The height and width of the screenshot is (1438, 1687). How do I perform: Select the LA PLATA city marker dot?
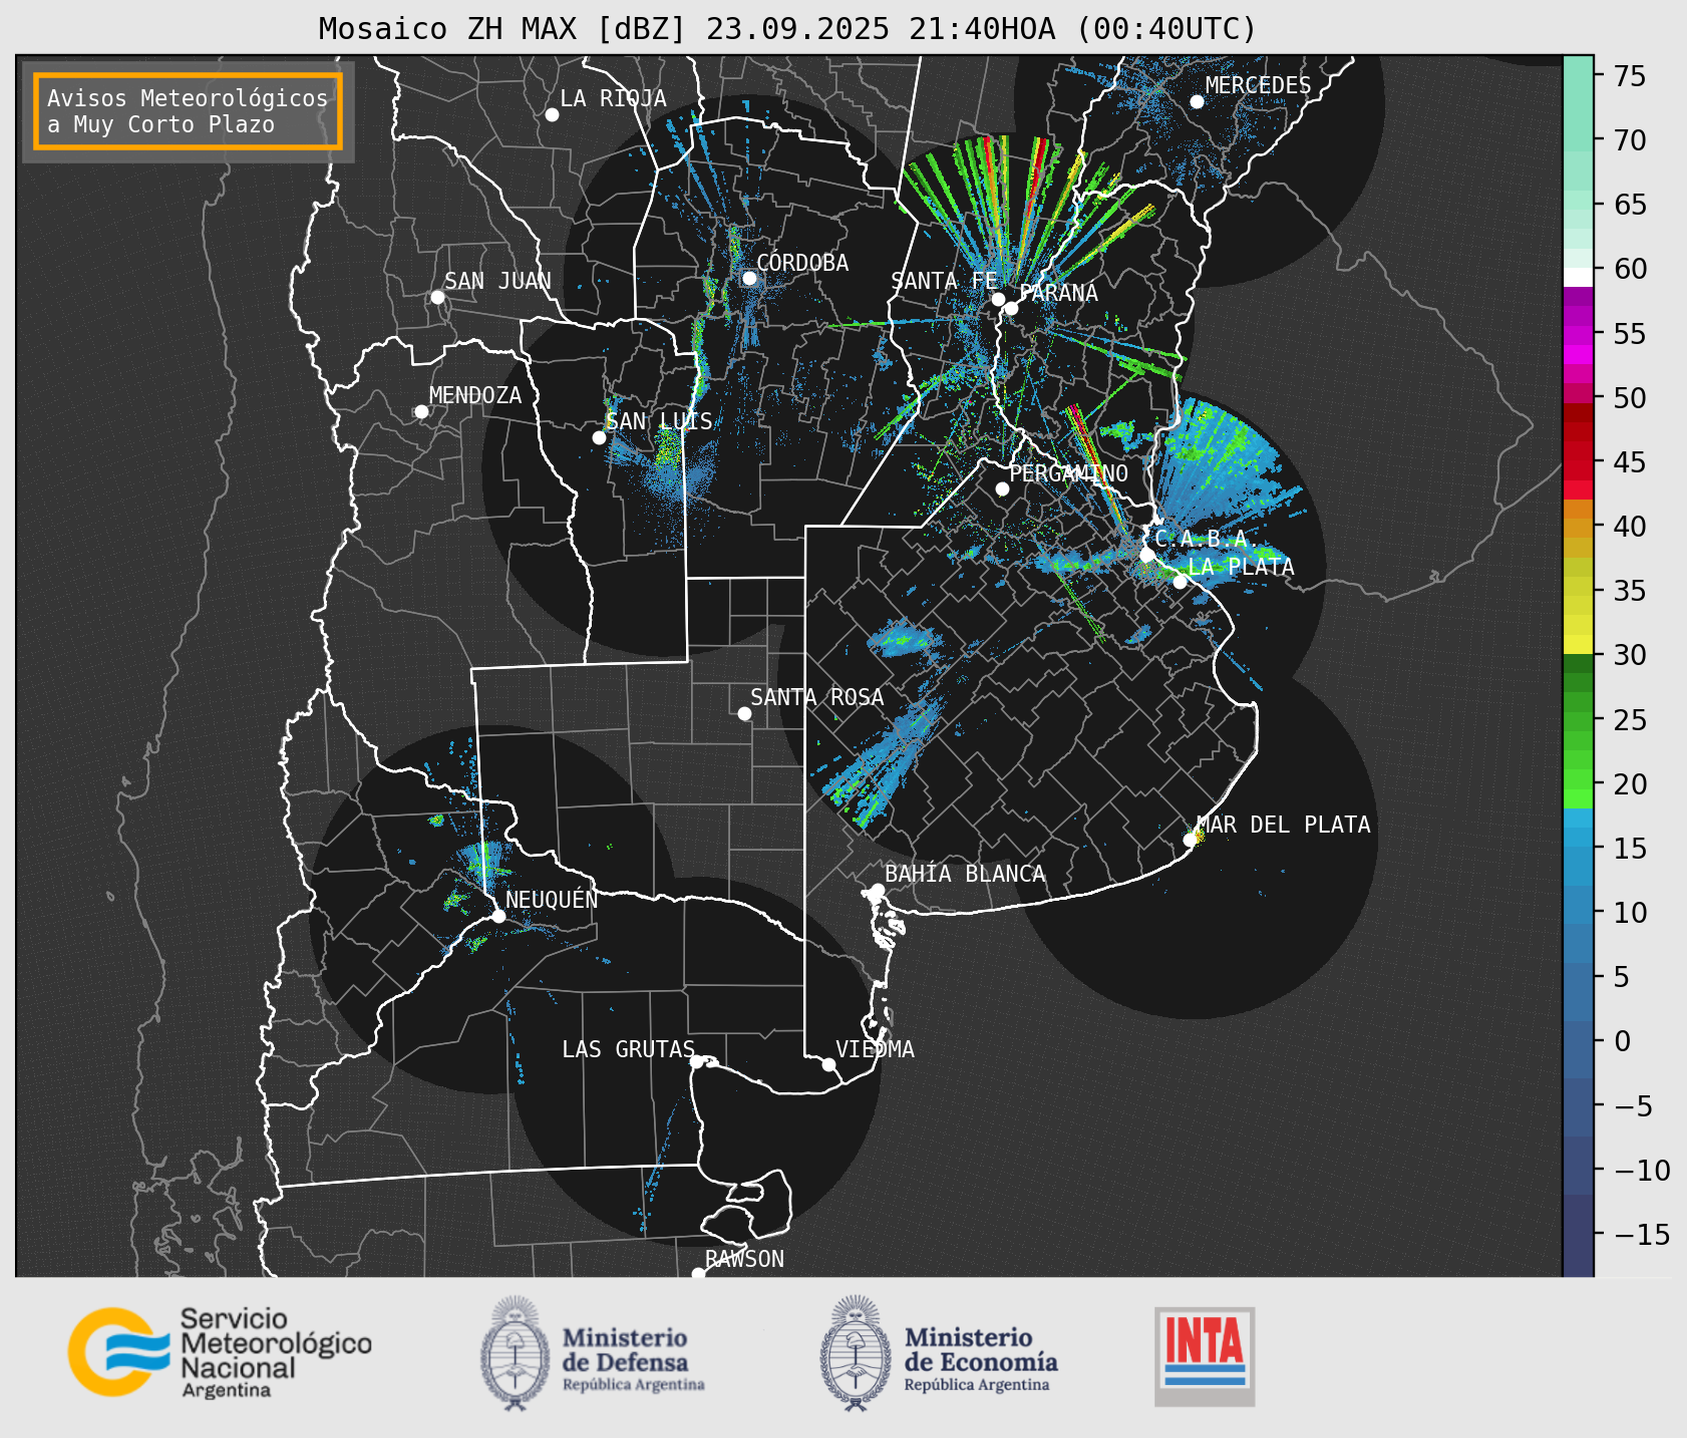click(1180, 582)
